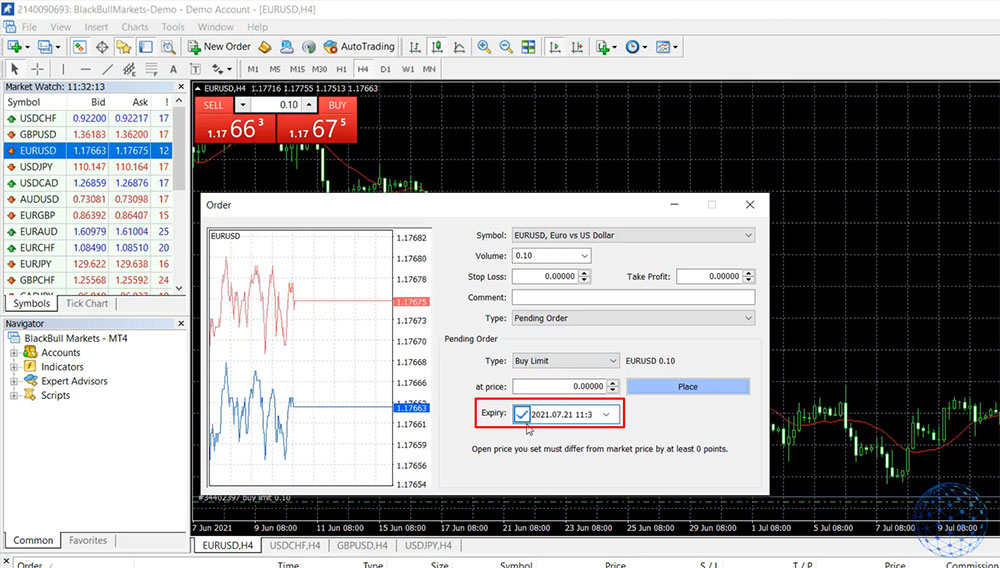Click the tile windows icon
1000x568 pixels.
(x=528, y=47)
